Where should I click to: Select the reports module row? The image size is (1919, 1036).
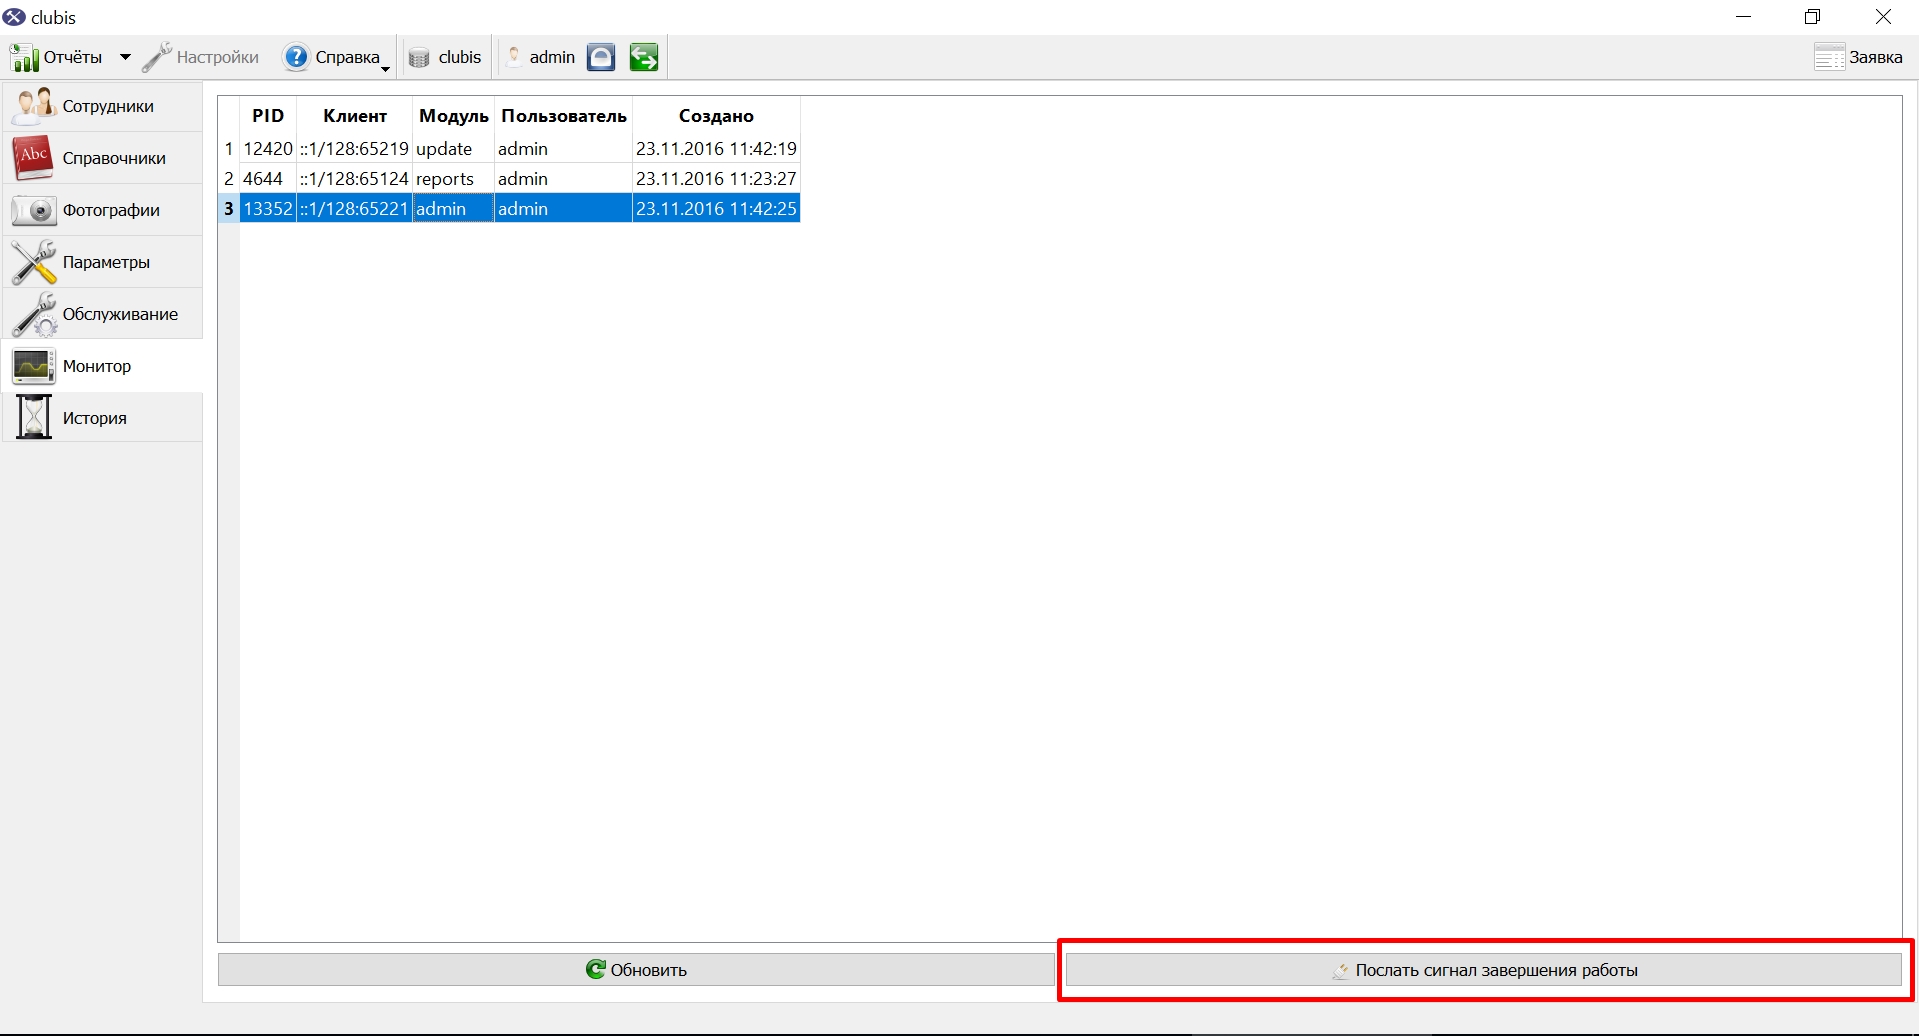(x=509, y=178)
